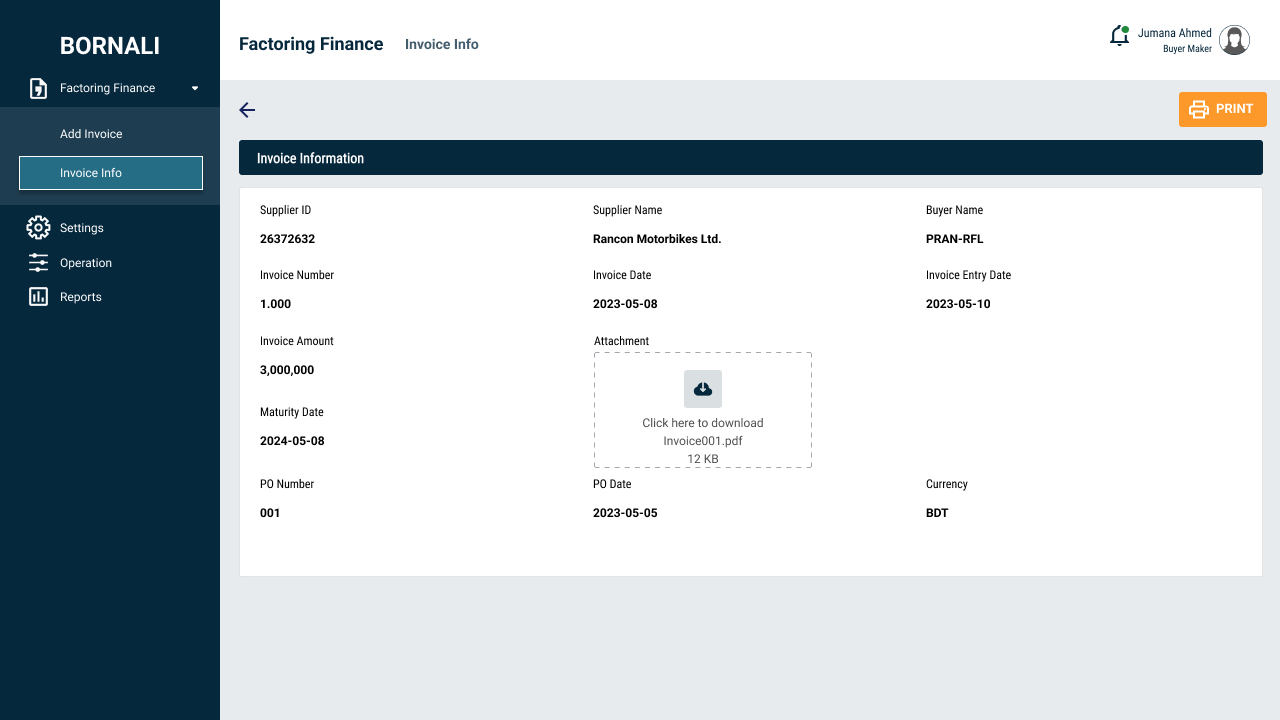Click the Factoring Finance page title
The width and height of the screenshot is (1280, 720).
[311, 44]
